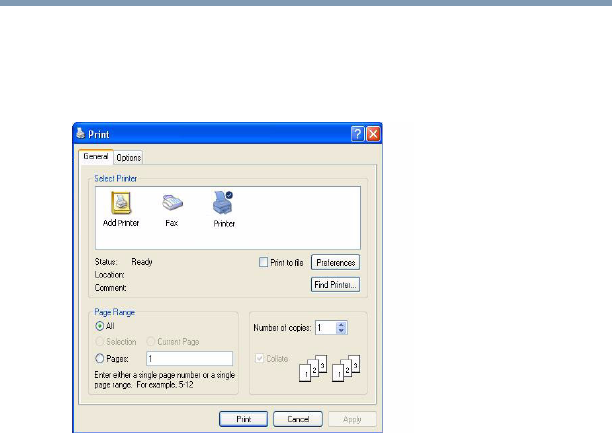Toggle the Collate checkbox
The height and width of the screenshot is (433, 612).
pos(260,358)
